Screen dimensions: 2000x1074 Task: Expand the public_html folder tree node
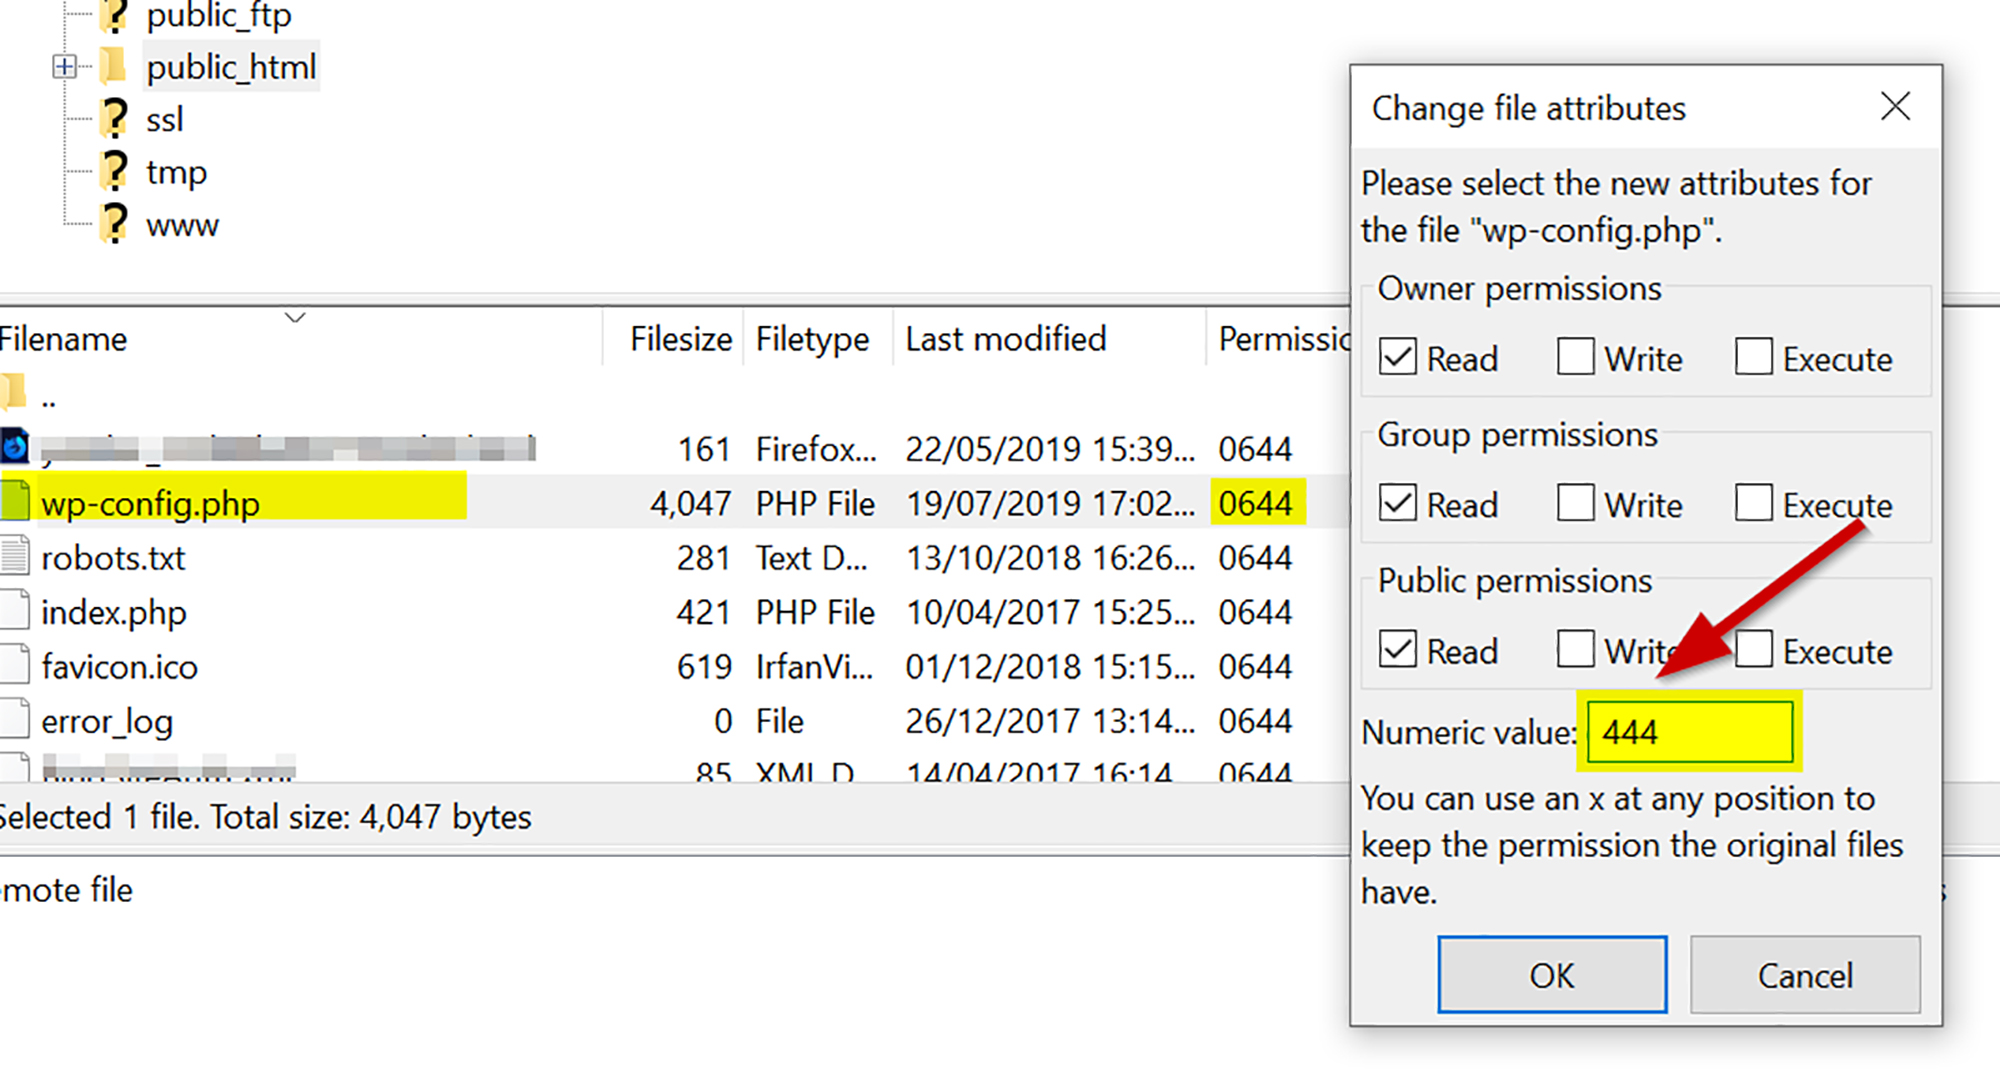pos(64,67)
